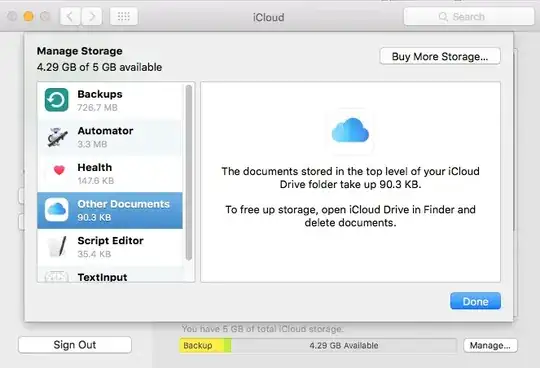Viewport: 540px width, 368px height.
Task: Go forward with the right arrow button
Action: click(x=92, y=16)
